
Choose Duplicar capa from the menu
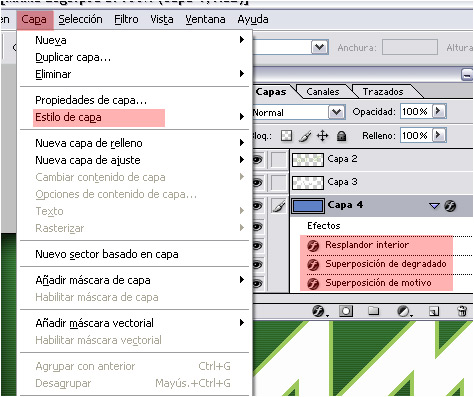tap(135, 57)
